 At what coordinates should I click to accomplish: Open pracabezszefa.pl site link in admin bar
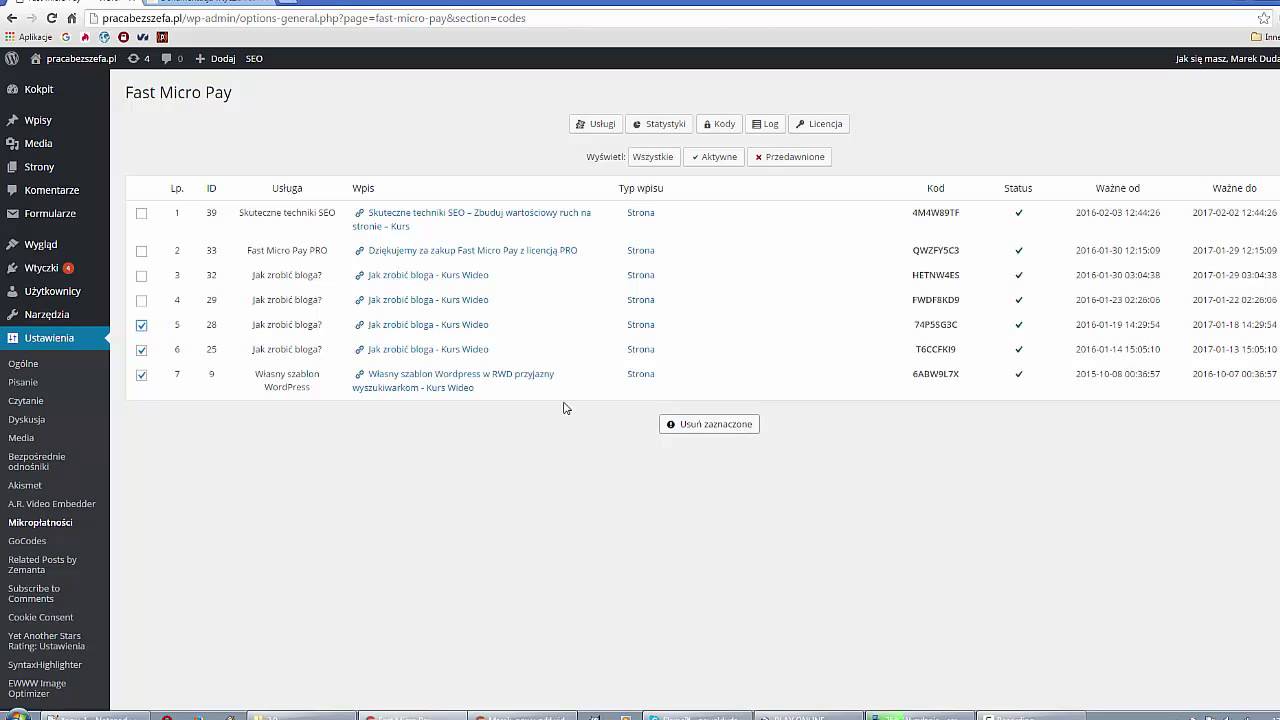[x=73, y=58]
